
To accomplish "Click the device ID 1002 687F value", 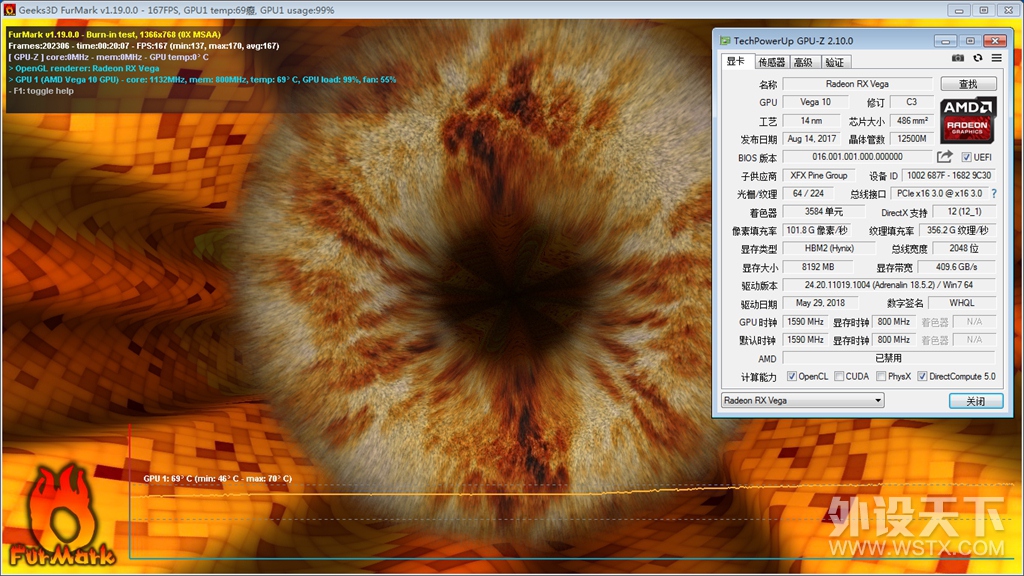I will pyautogui.click(x=949, y=175).
